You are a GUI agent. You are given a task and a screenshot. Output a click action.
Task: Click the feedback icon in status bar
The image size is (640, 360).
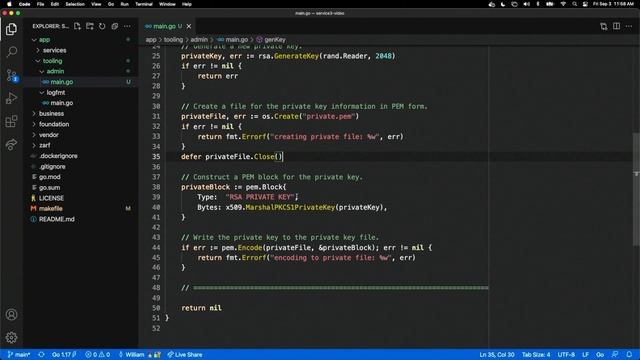pos(615,355)
